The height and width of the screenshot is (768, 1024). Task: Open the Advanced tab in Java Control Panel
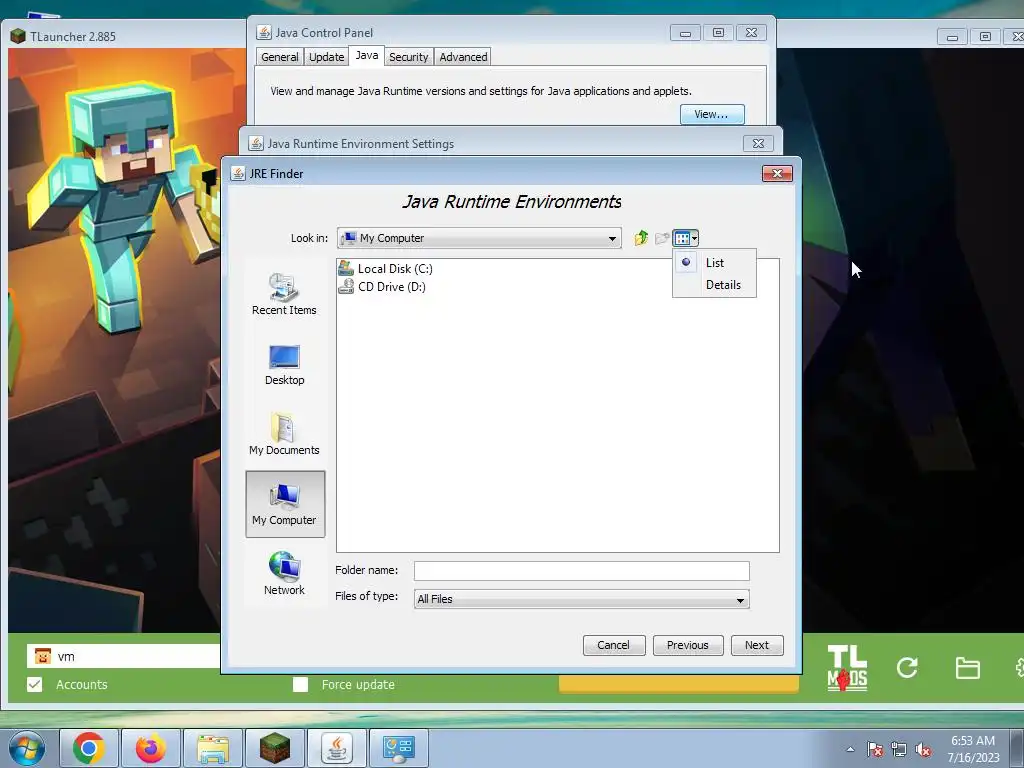coord(463,57)
